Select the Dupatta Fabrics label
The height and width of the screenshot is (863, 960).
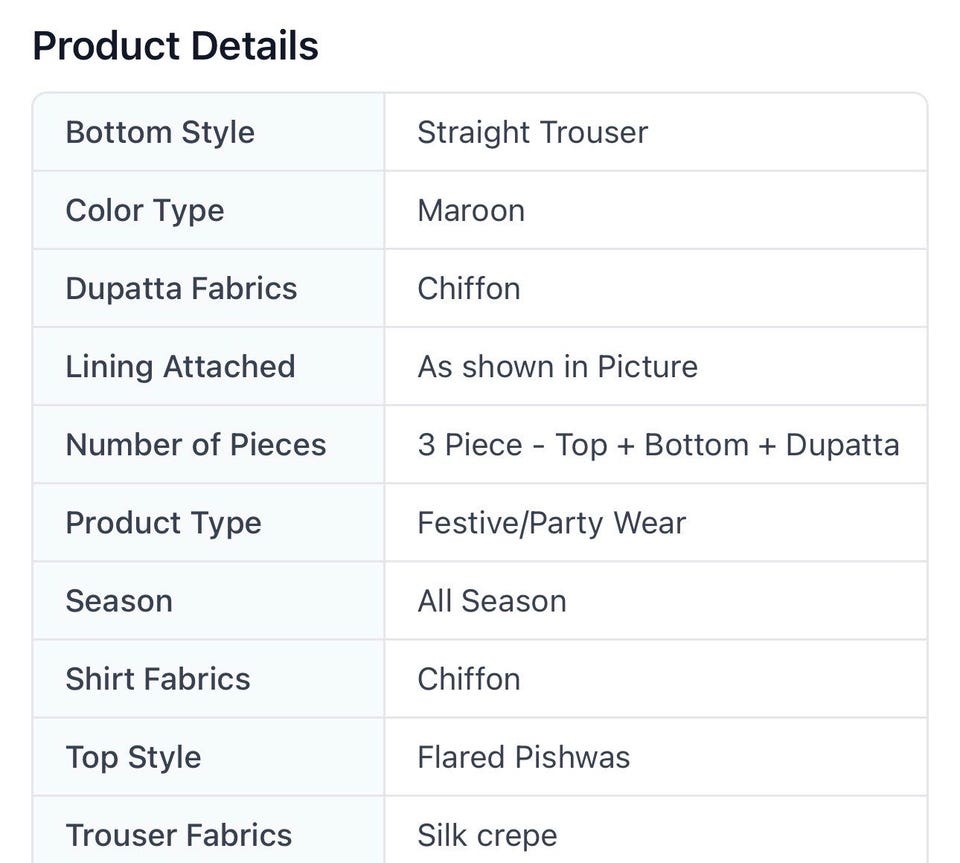[x=181, y=289]
